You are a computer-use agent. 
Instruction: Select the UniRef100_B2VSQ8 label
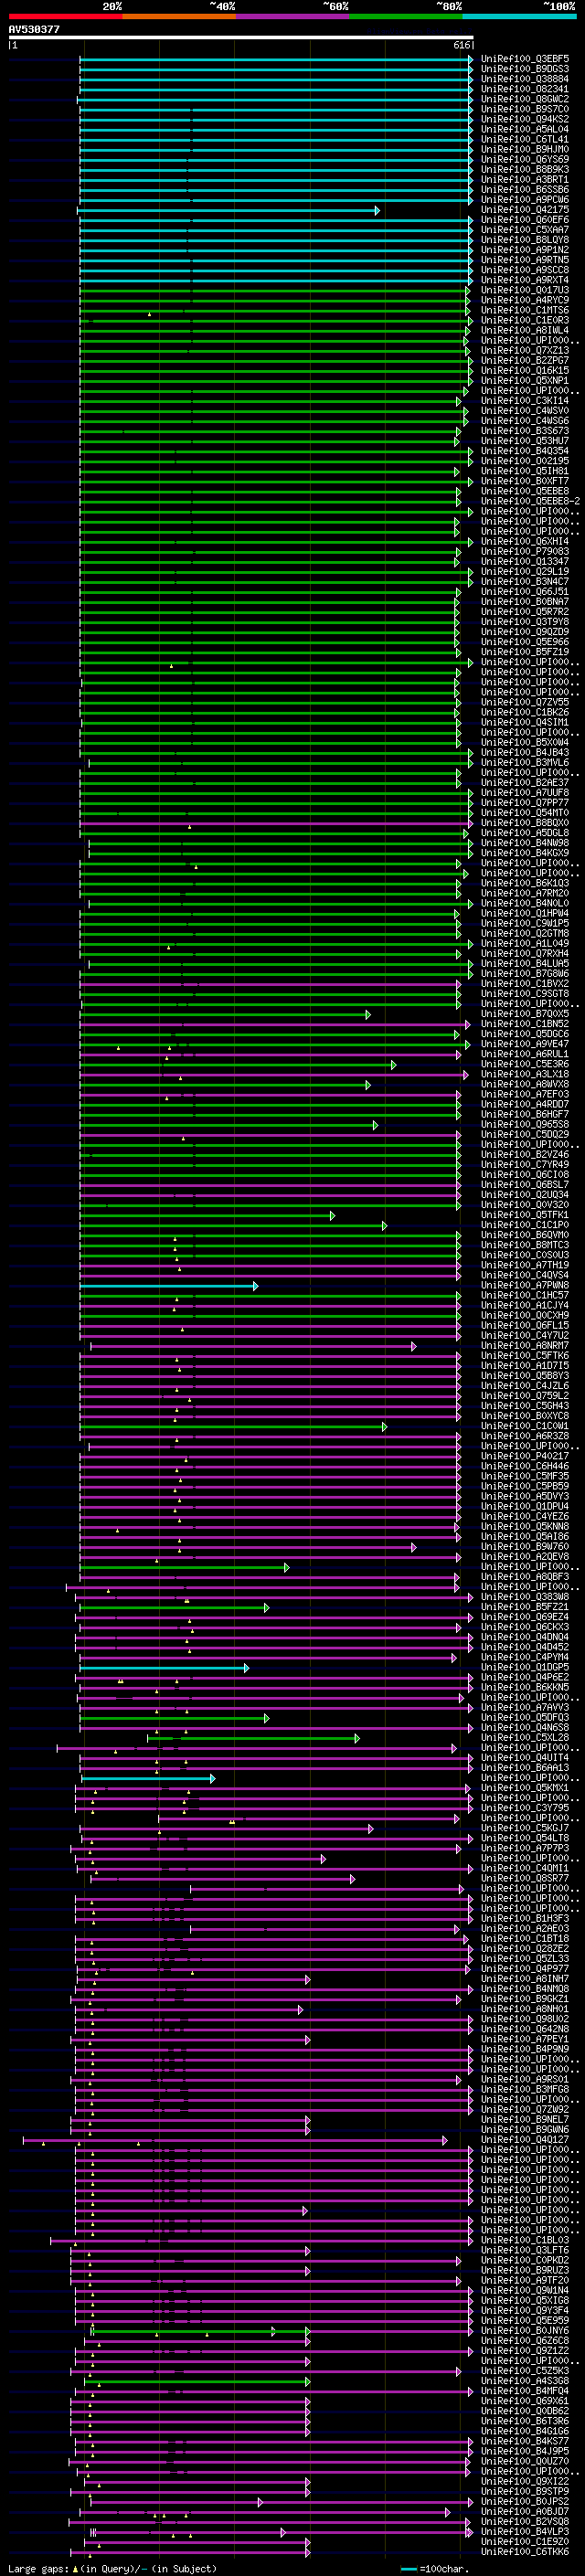525,2521
